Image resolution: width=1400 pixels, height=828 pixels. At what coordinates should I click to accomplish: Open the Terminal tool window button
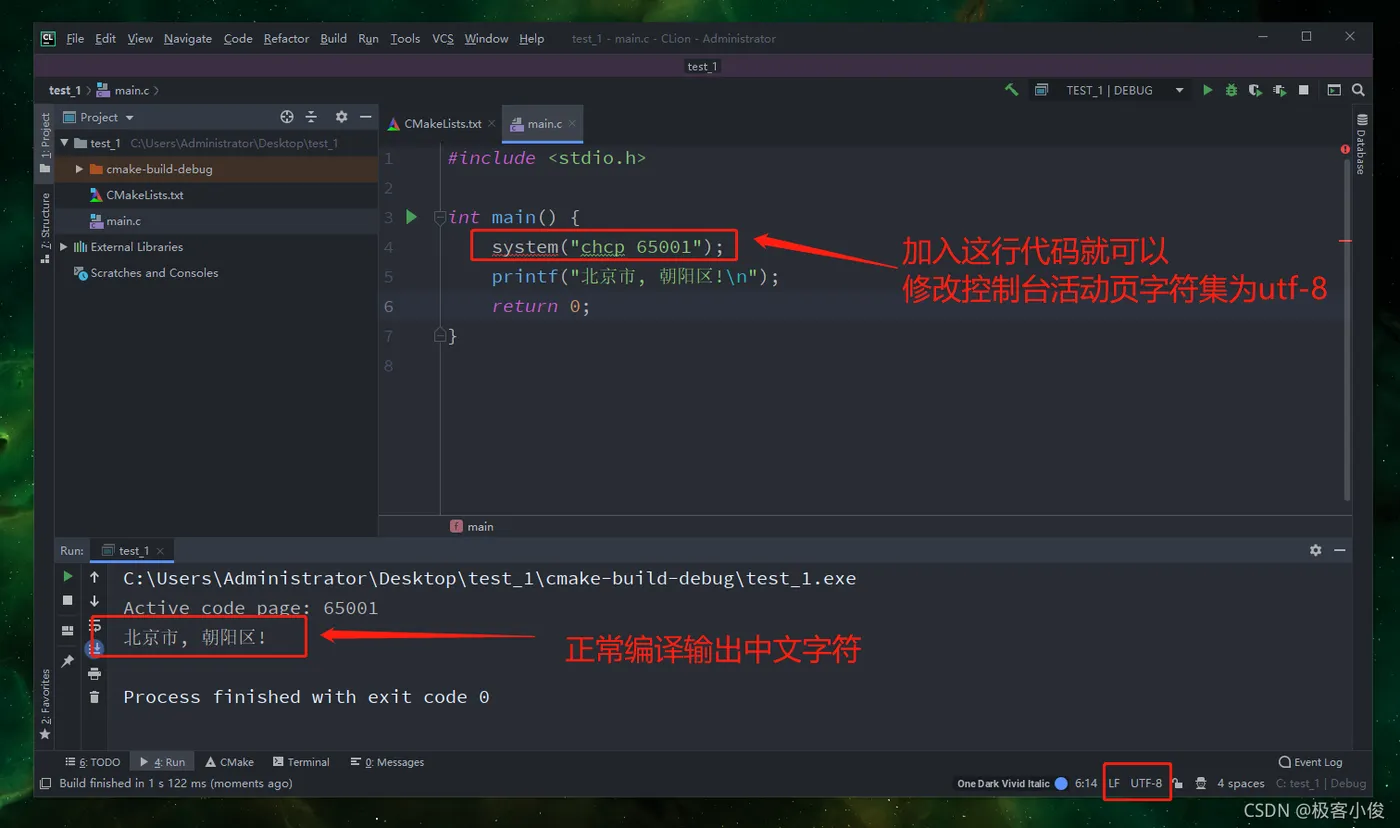point(301,762)
